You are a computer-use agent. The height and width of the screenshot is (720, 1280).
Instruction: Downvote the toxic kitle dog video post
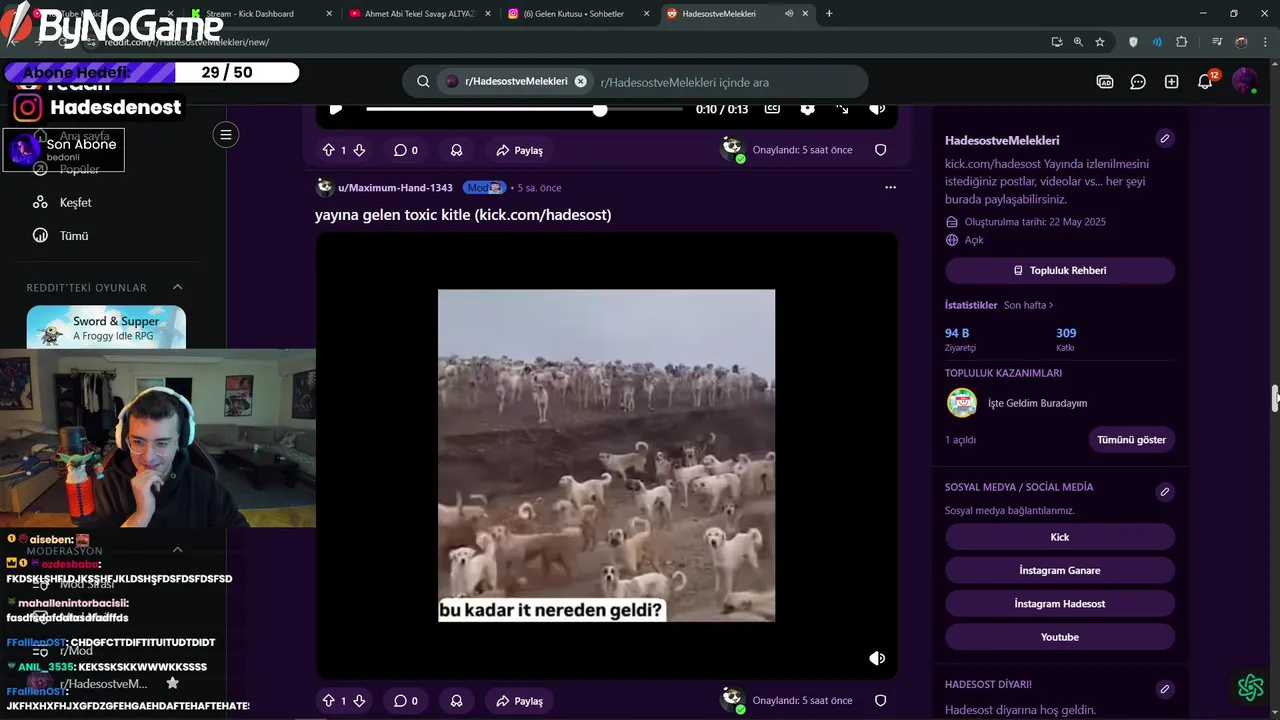359,701
